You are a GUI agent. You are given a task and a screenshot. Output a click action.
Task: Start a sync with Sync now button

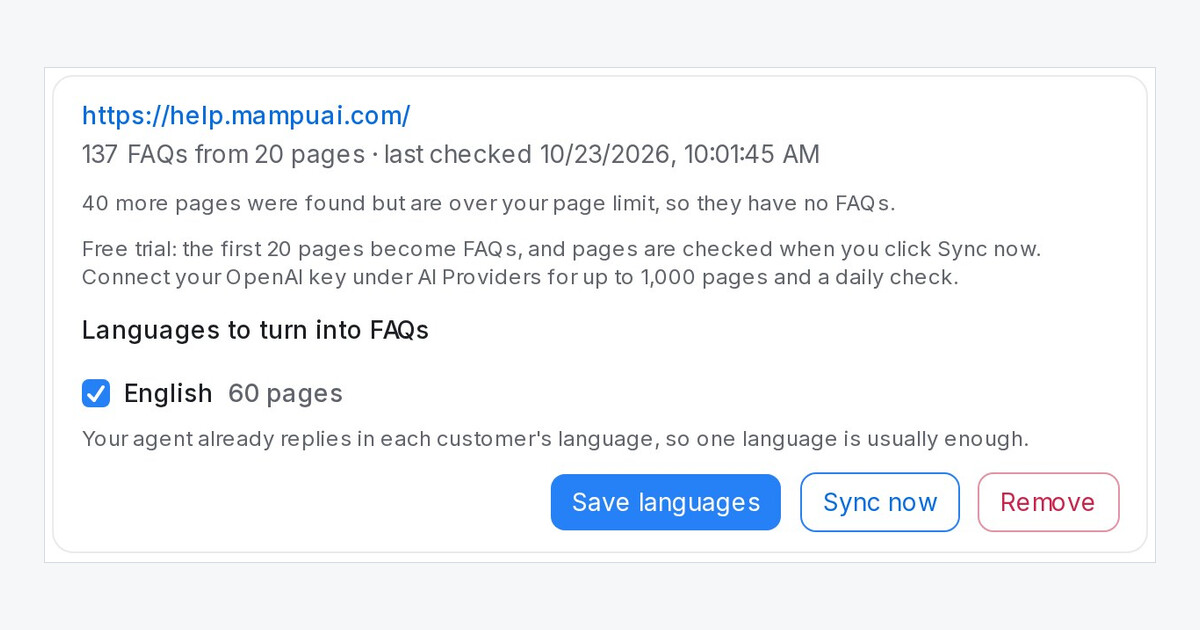click(880, 502)
